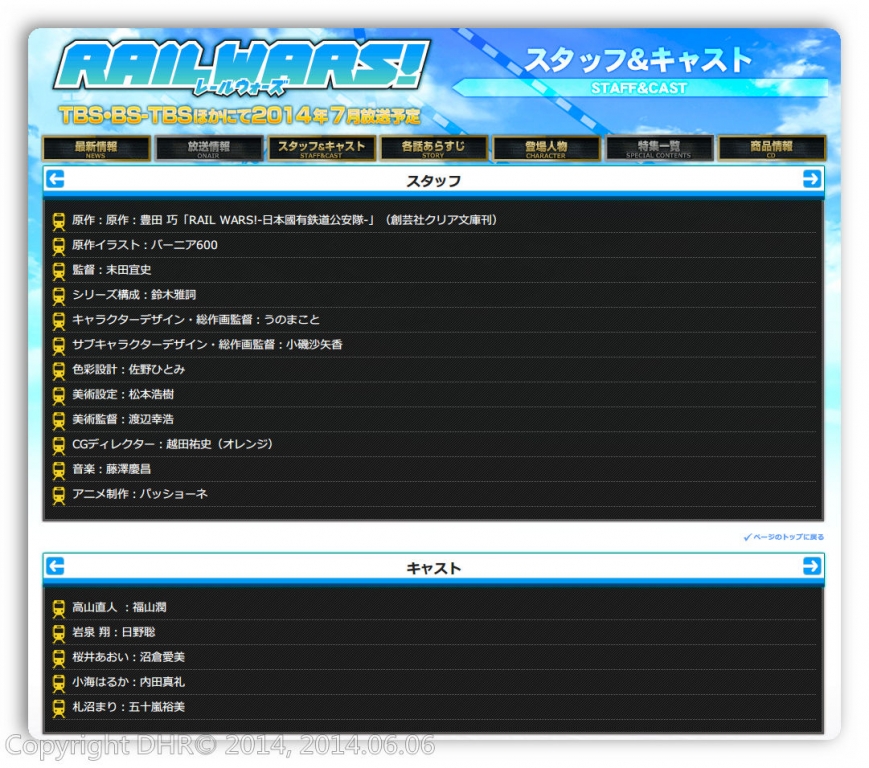Click the 内田真礼 cast entry
869x768 pixels.
pyautogui.click(x=130, y=682)
